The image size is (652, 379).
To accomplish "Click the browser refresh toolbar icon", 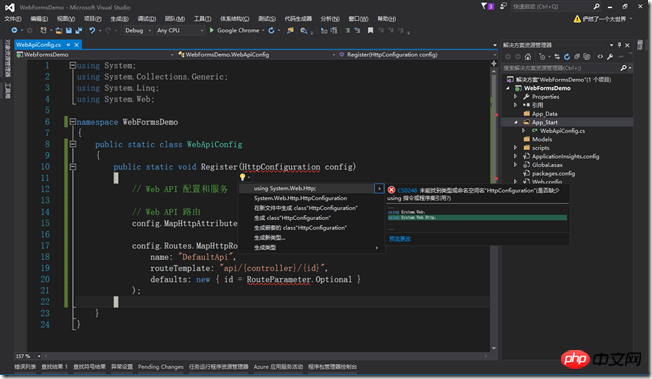I will click(271, 30).
